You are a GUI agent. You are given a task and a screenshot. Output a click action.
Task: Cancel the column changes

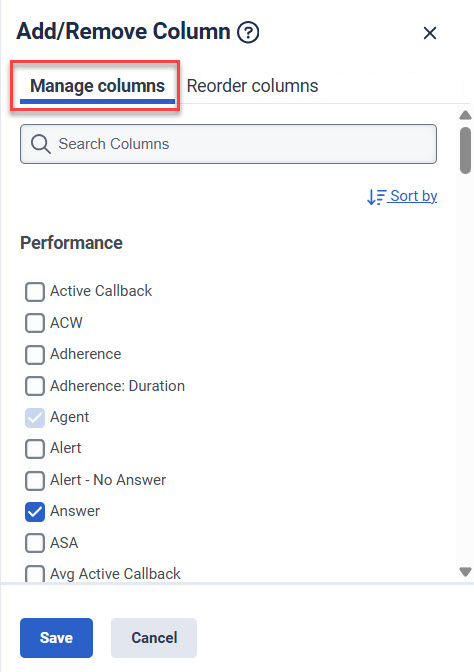coord(154,638)
